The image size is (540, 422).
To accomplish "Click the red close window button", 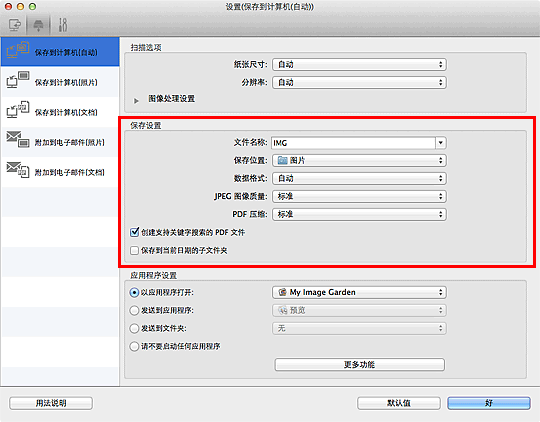I will 9,6.
